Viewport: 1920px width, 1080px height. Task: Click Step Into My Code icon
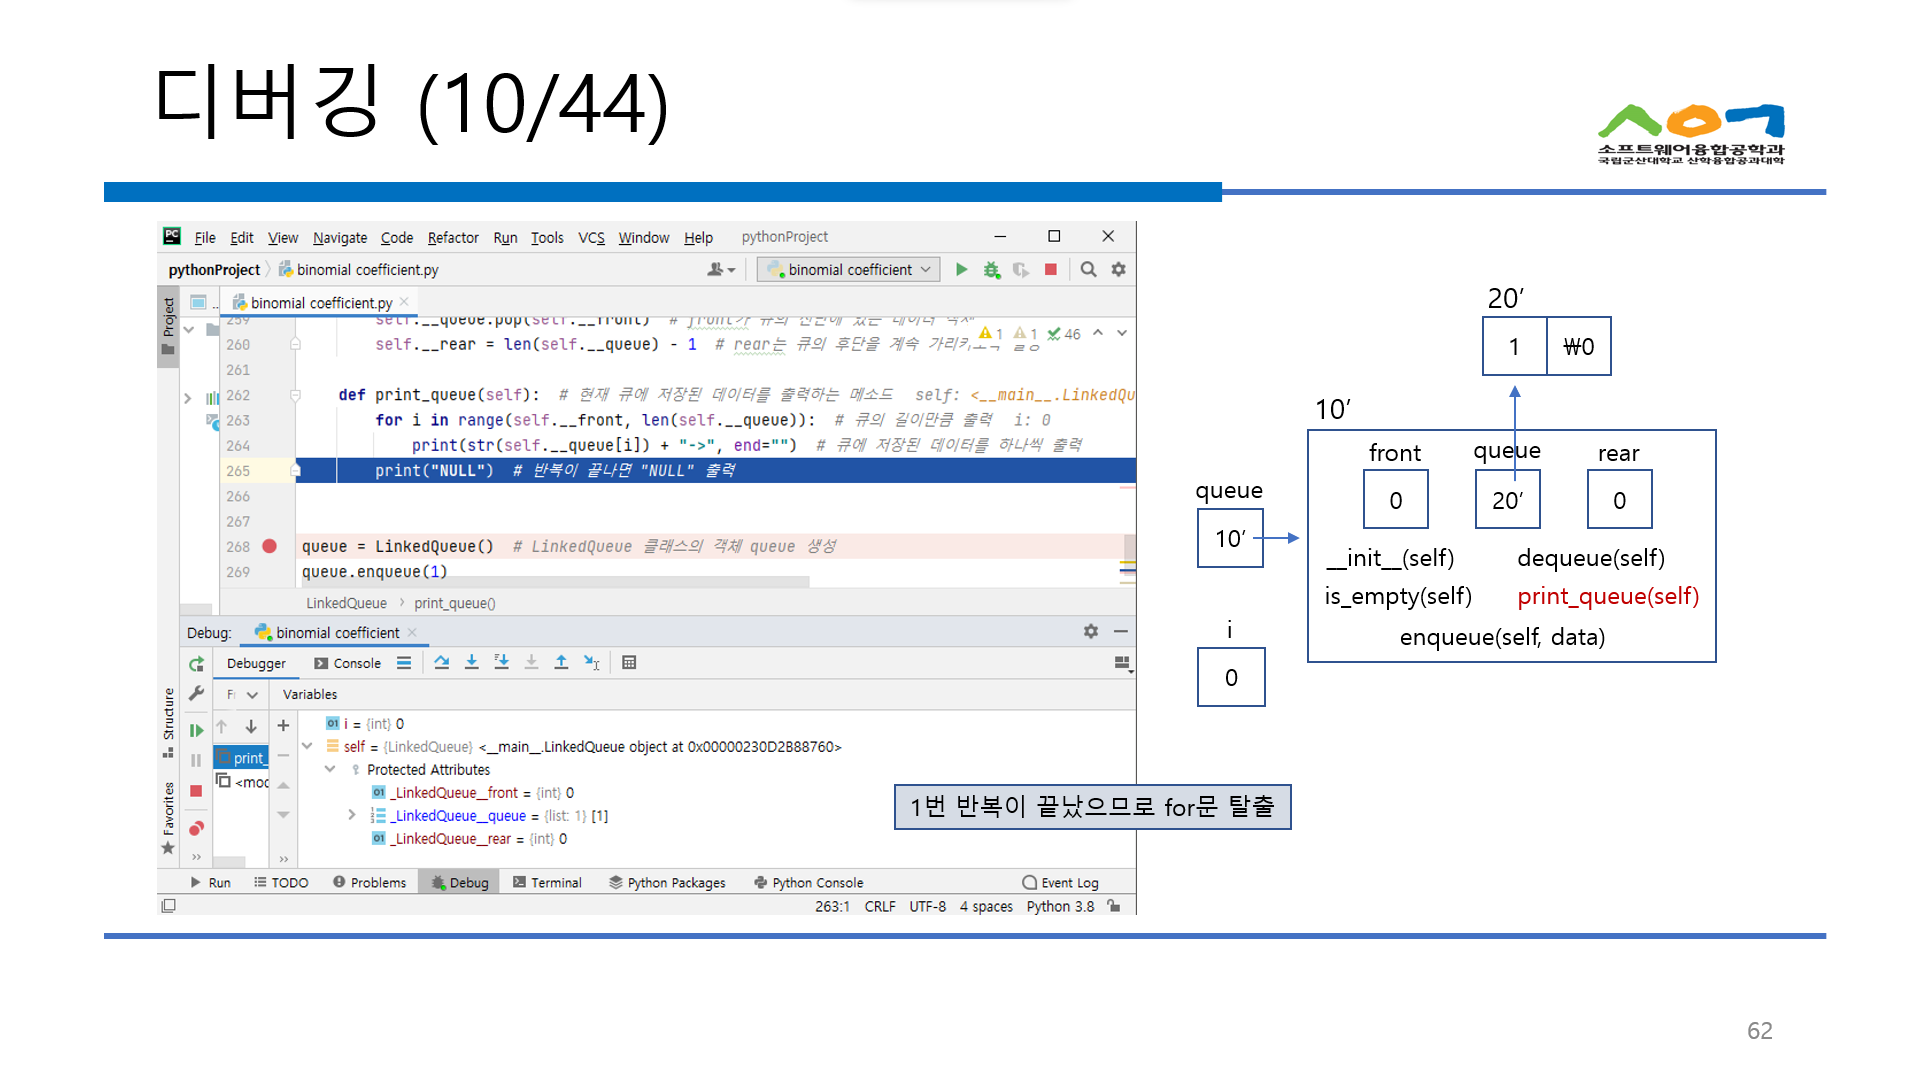click(x=502, y=663)
